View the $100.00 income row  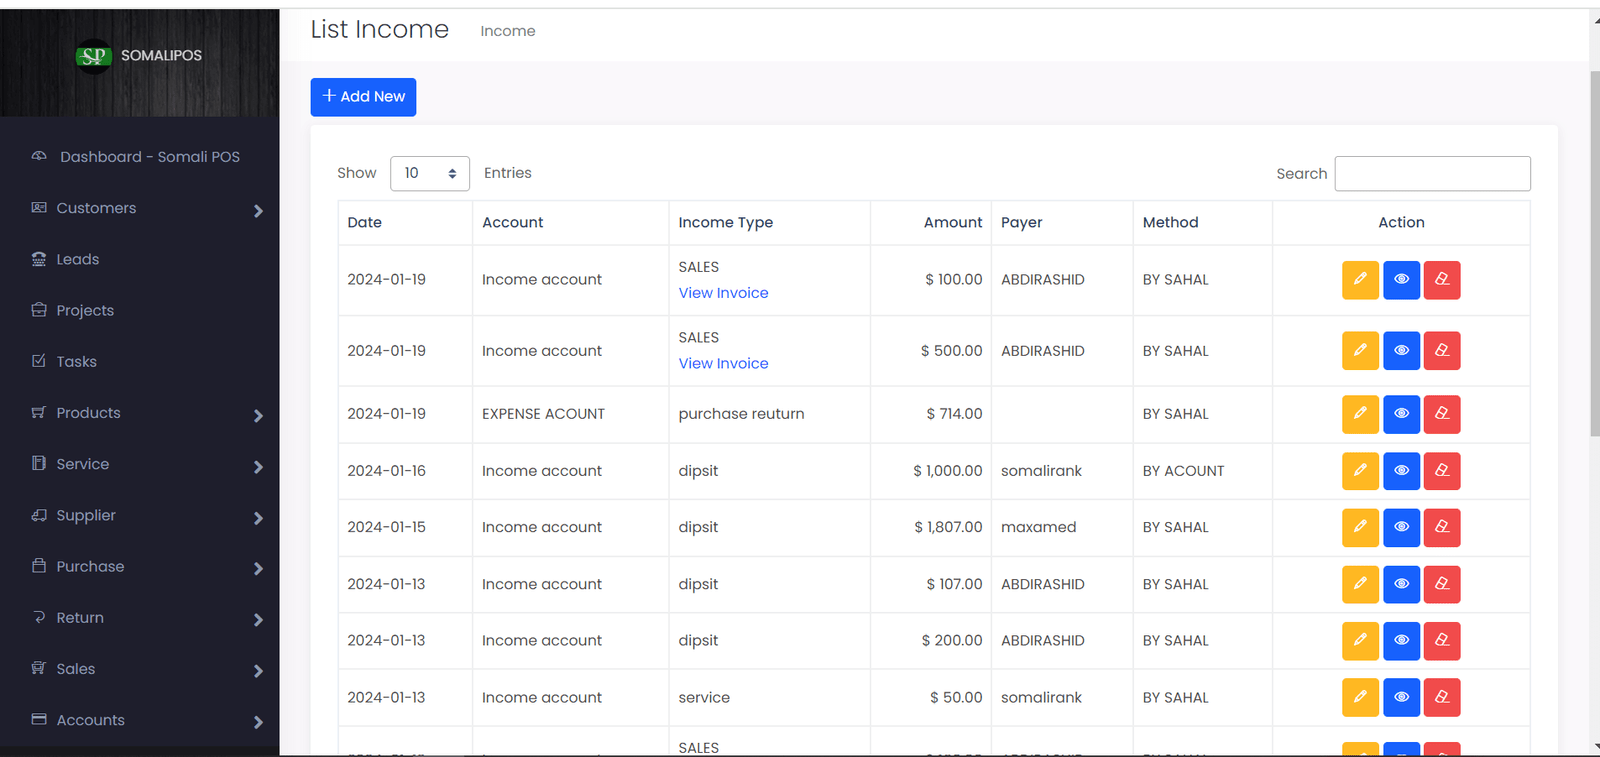(x=1401, y=280)
